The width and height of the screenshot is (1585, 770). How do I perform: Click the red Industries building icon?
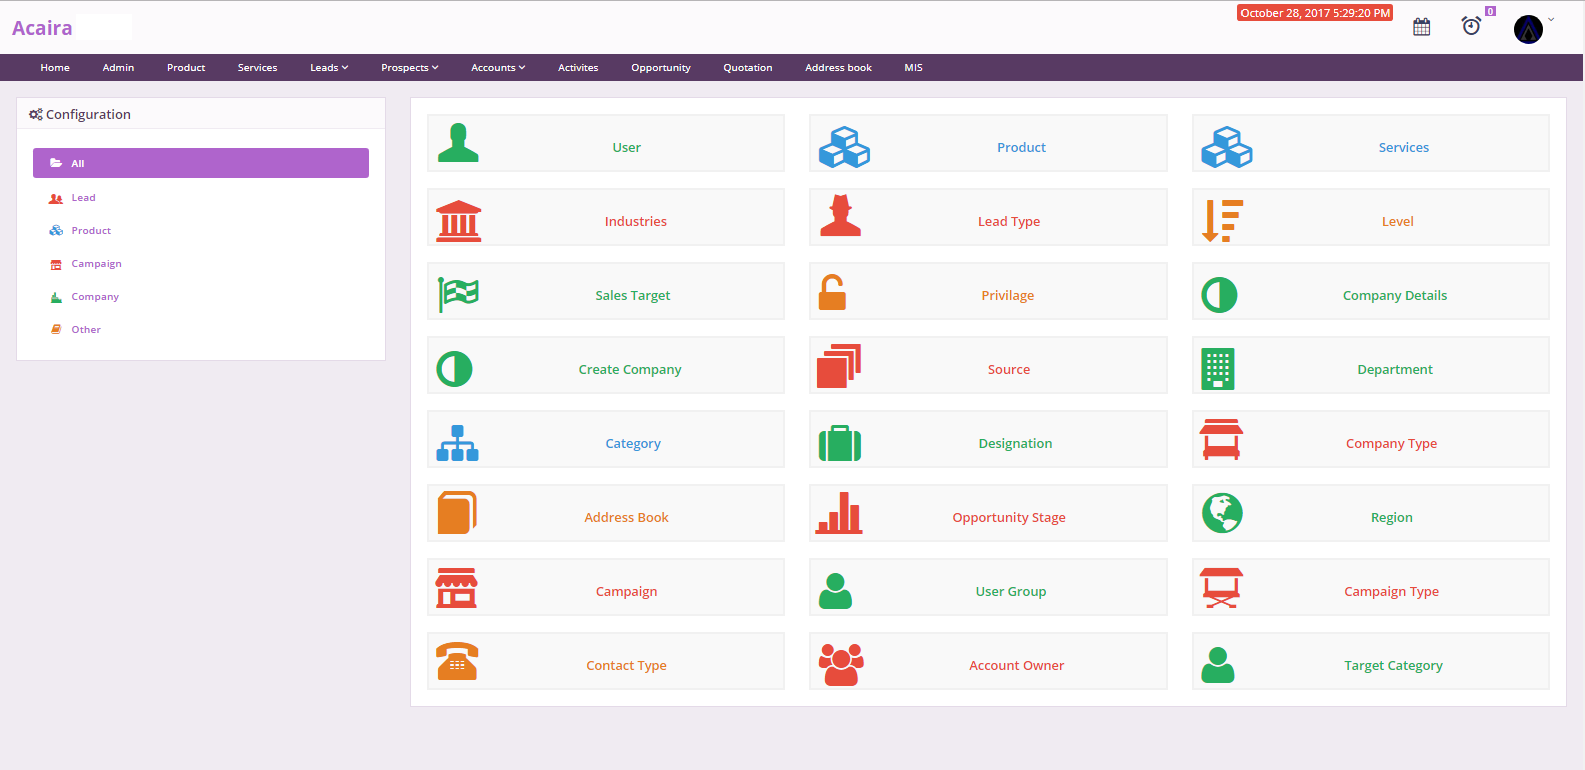tap(458, 221)
